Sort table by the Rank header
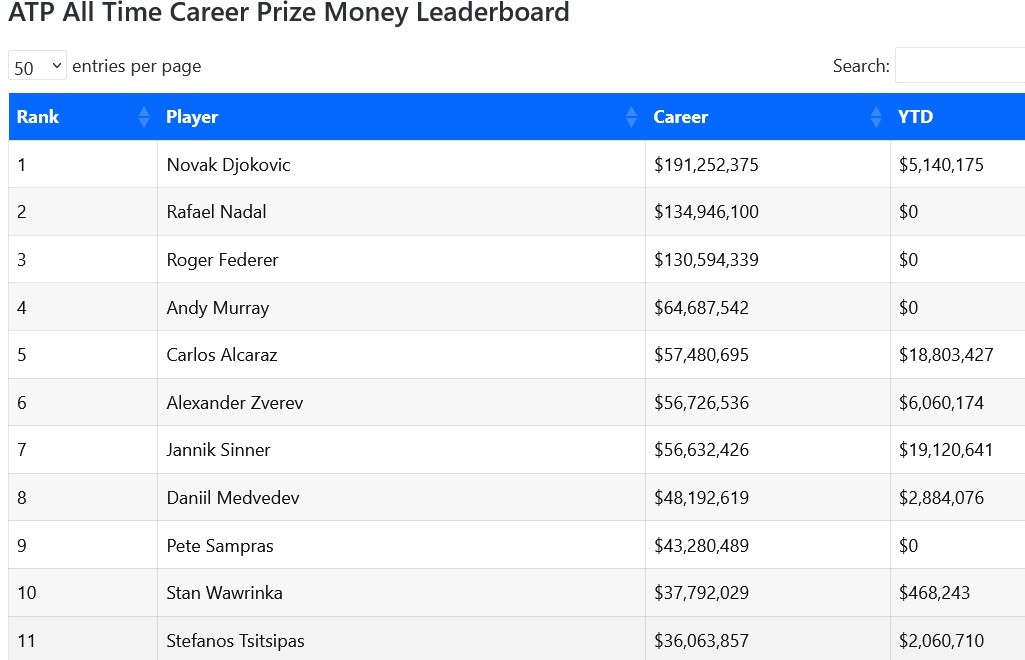Image resolution: width=1025 pixels, height=660 pixels. (x=38, y=117)
